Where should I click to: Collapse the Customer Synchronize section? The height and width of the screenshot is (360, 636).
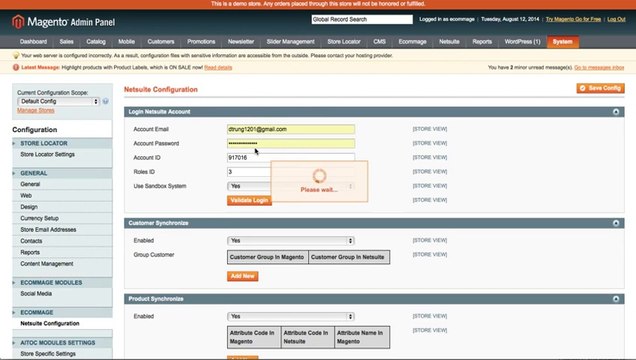click(616, 223)
